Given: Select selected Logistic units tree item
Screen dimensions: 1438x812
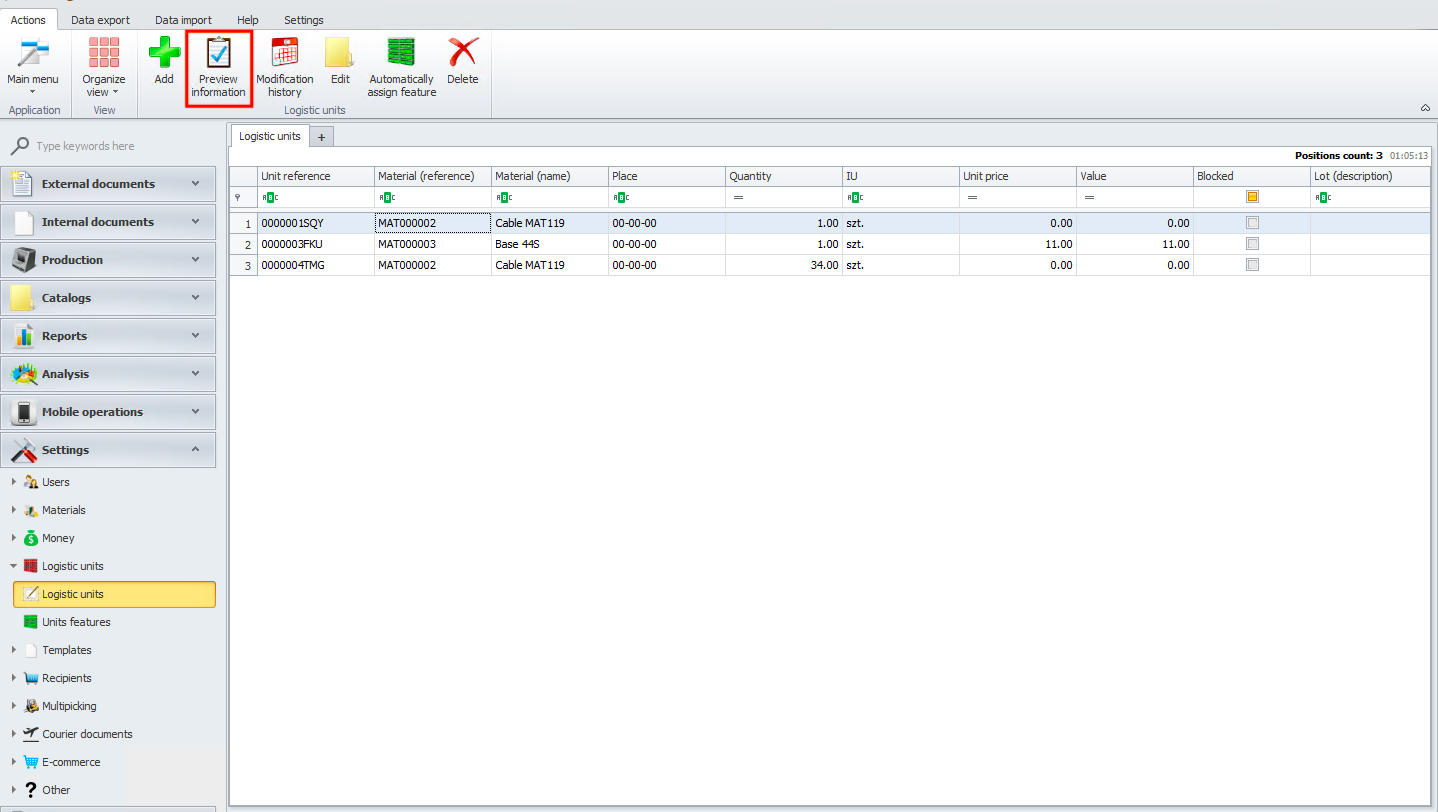Looking at the screenshot, I should (x=114, y=594).
